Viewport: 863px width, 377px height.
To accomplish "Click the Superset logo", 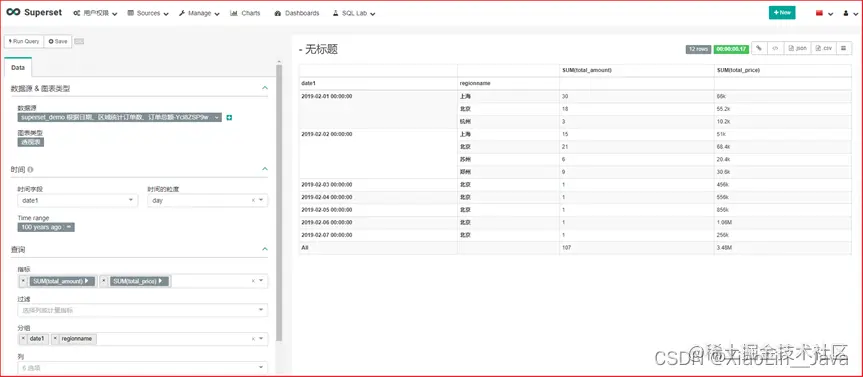I will [x=34, y=13].
